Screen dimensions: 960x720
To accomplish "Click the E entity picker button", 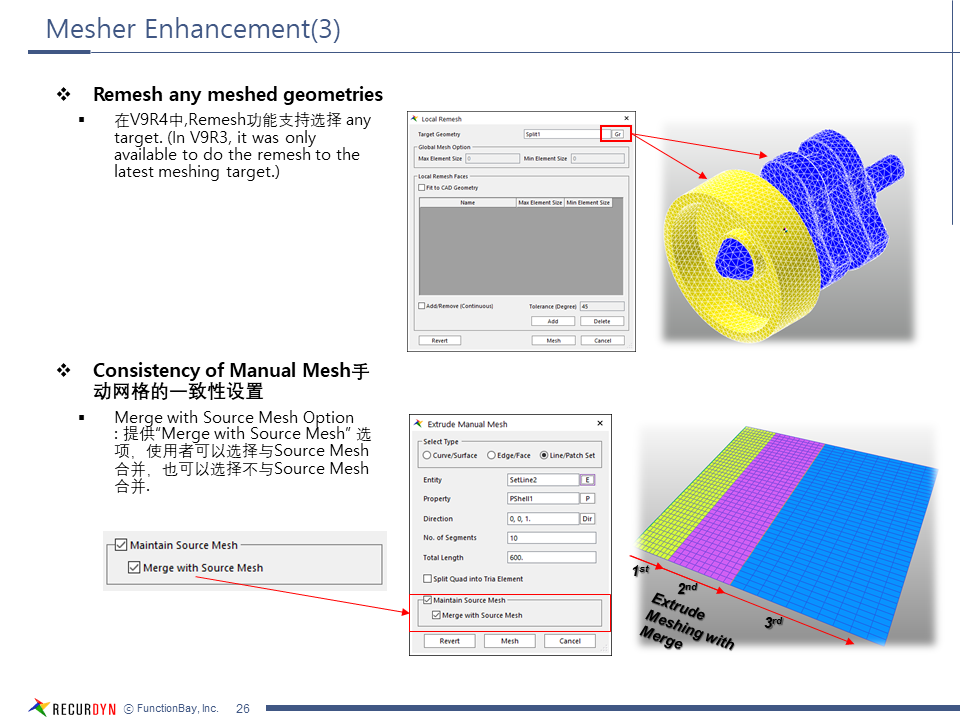I will pyautogui.click(x=588, y=480).
